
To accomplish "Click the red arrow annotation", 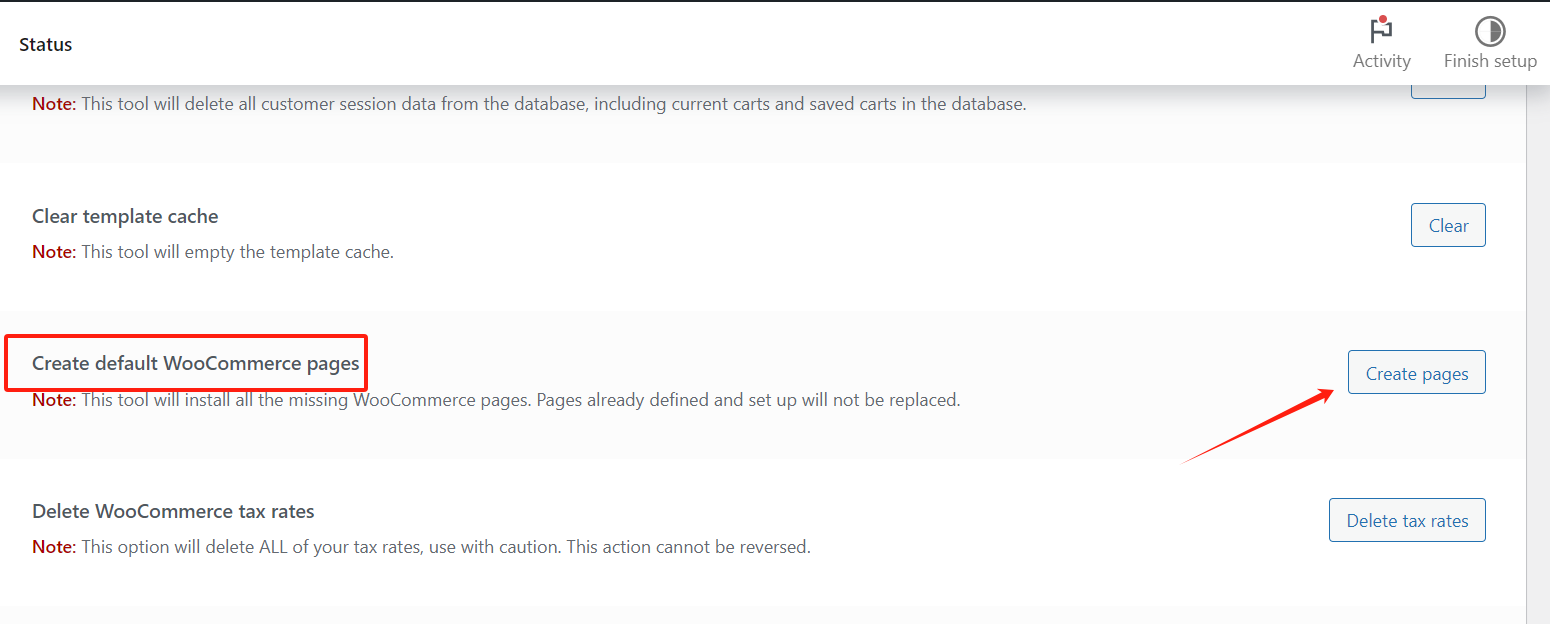I will point(1257,427).
